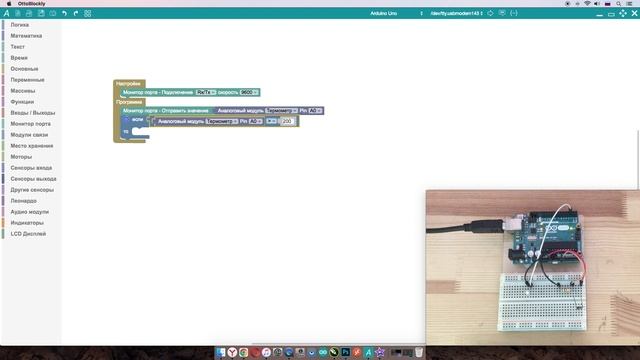Open the Rx/Tx dropdown in serial connect block
The image size is (640, 360).
(205, 93)
